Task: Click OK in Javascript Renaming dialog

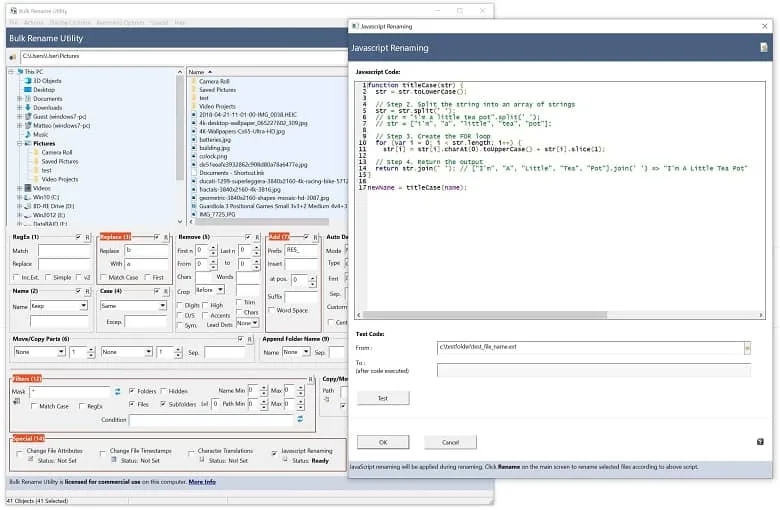Action: (x=383, y=442)
